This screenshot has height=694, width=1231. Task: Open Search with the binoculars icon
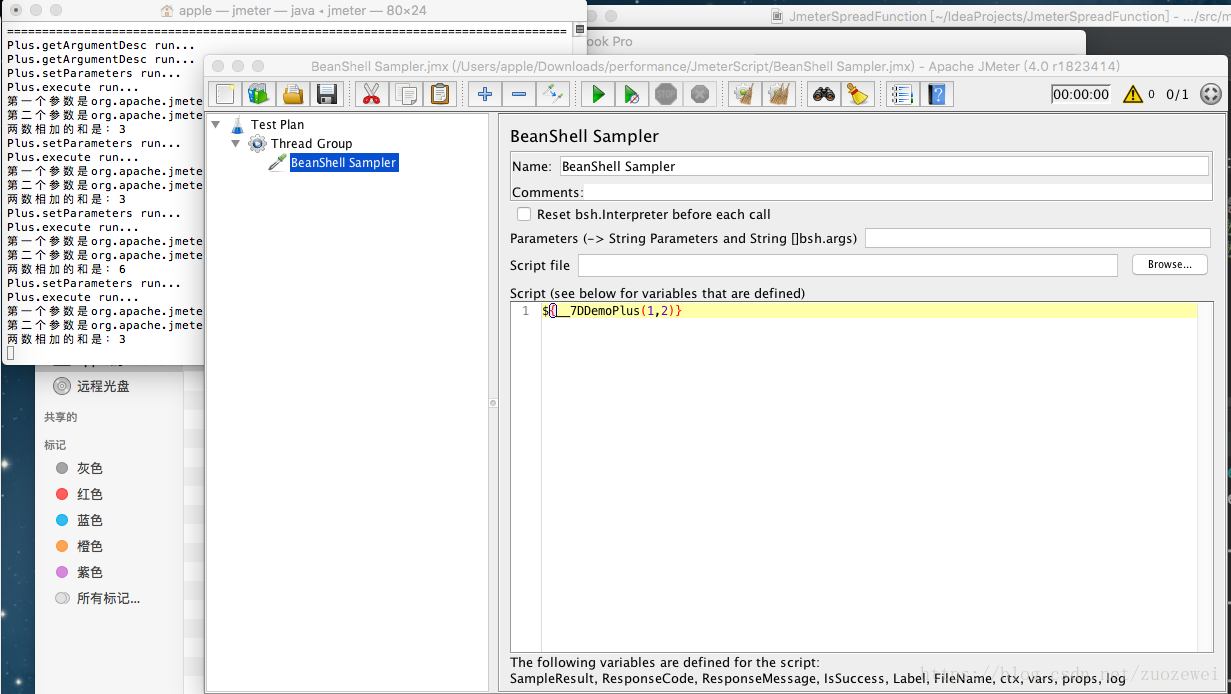pyautogui.click(x=824, y=94)
